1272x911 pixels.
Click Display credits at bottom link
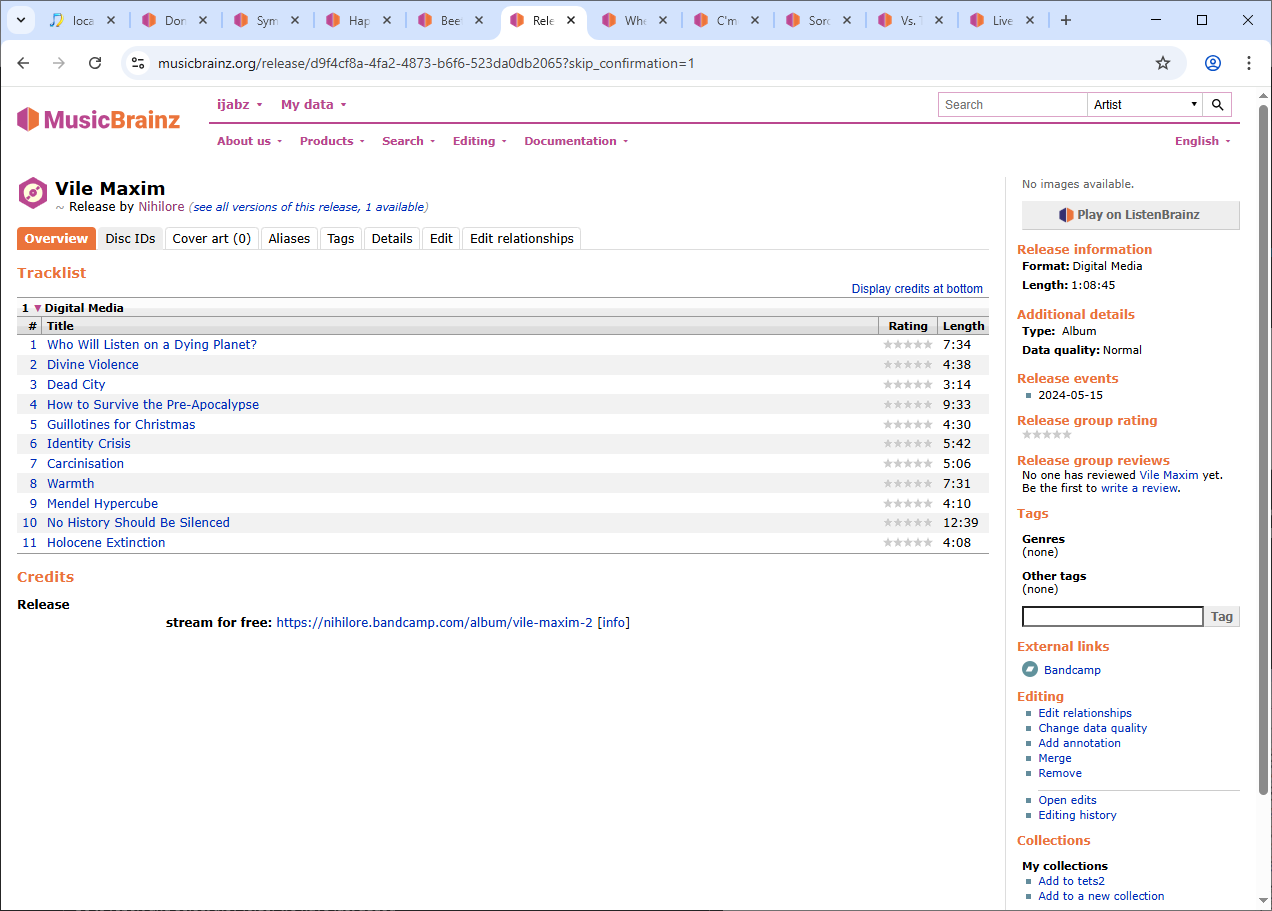(x=917, y=289)
